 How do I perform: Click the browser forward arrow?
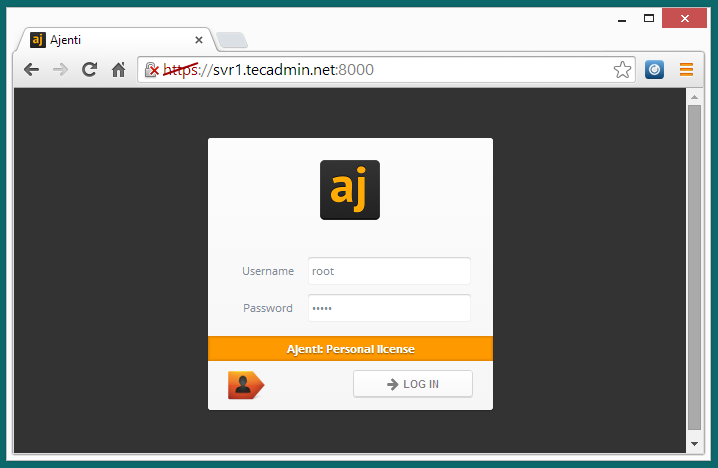[x=60, y=70]
